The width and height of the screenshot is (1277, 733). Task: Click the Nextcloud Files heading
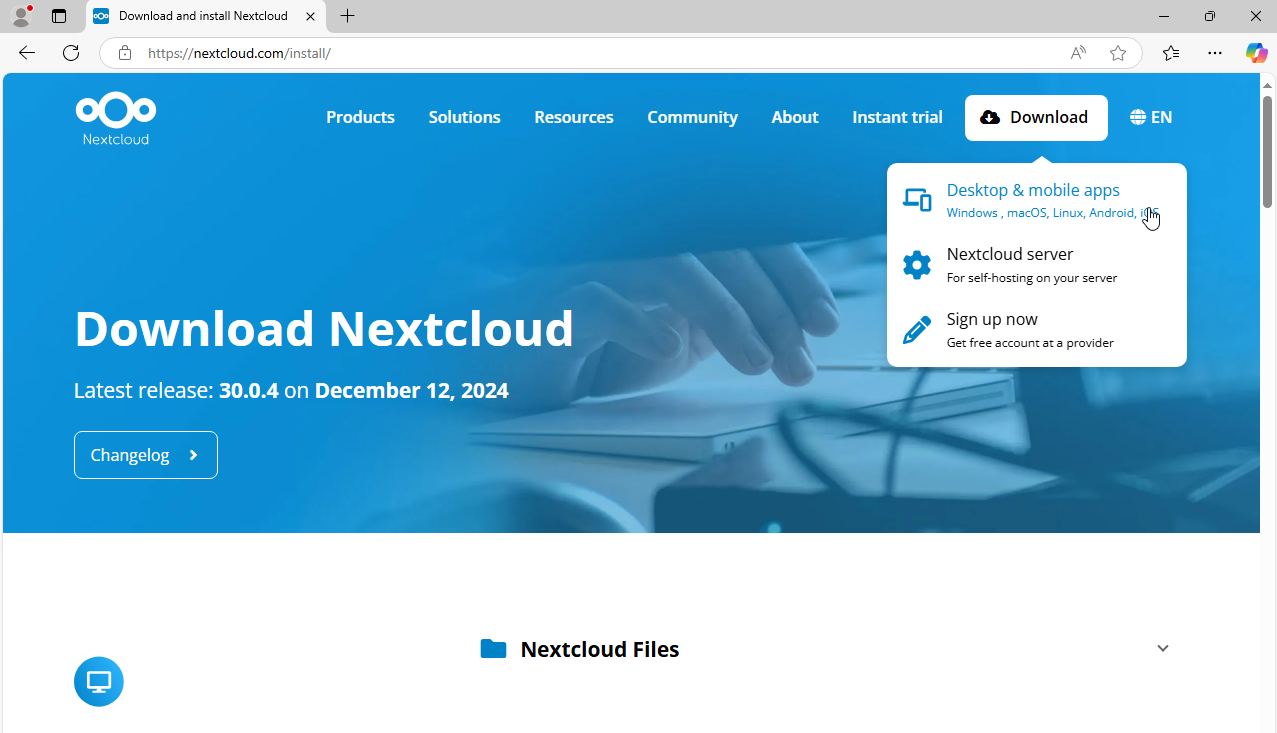click(x=600, y=649)
